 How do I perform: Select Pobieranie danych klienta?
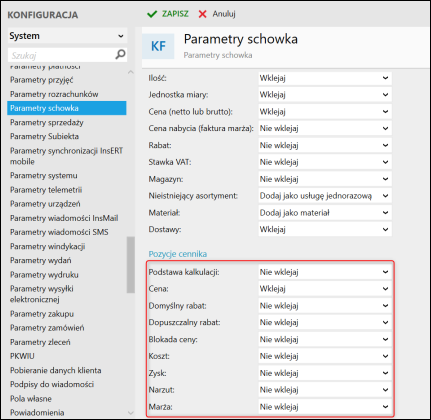[56, 370]
